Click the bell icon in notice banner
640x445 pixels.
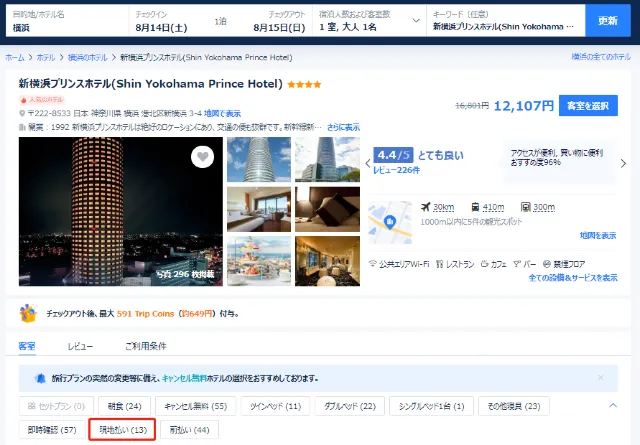pyautogui.click(x=40, y=378)
